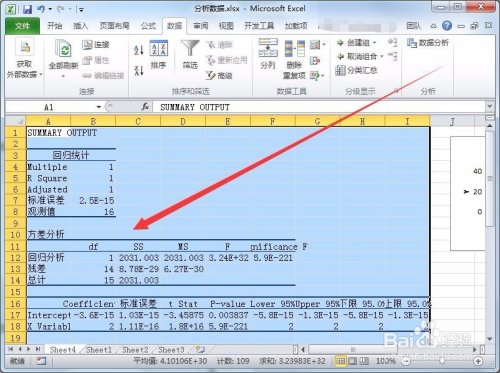
Task: Click the 分列 (Text to Columns) icon
Action: coord(268,48)
